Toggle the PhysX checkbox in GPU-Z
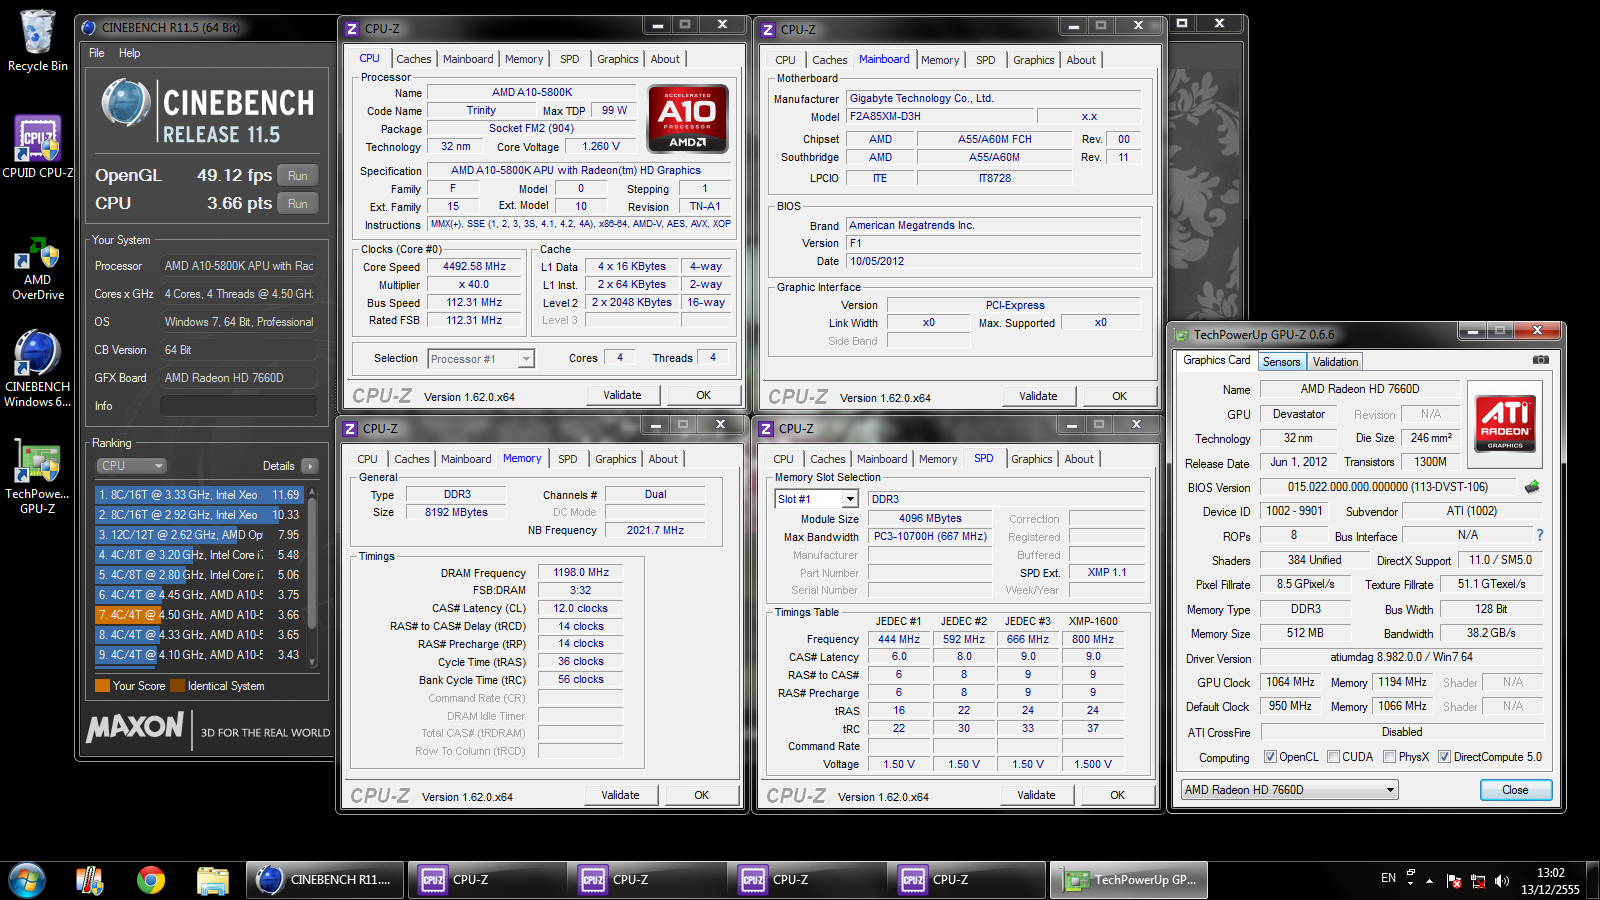Screen dimensions: 1600x900 pyautogui.click(x=1389, y=757)
